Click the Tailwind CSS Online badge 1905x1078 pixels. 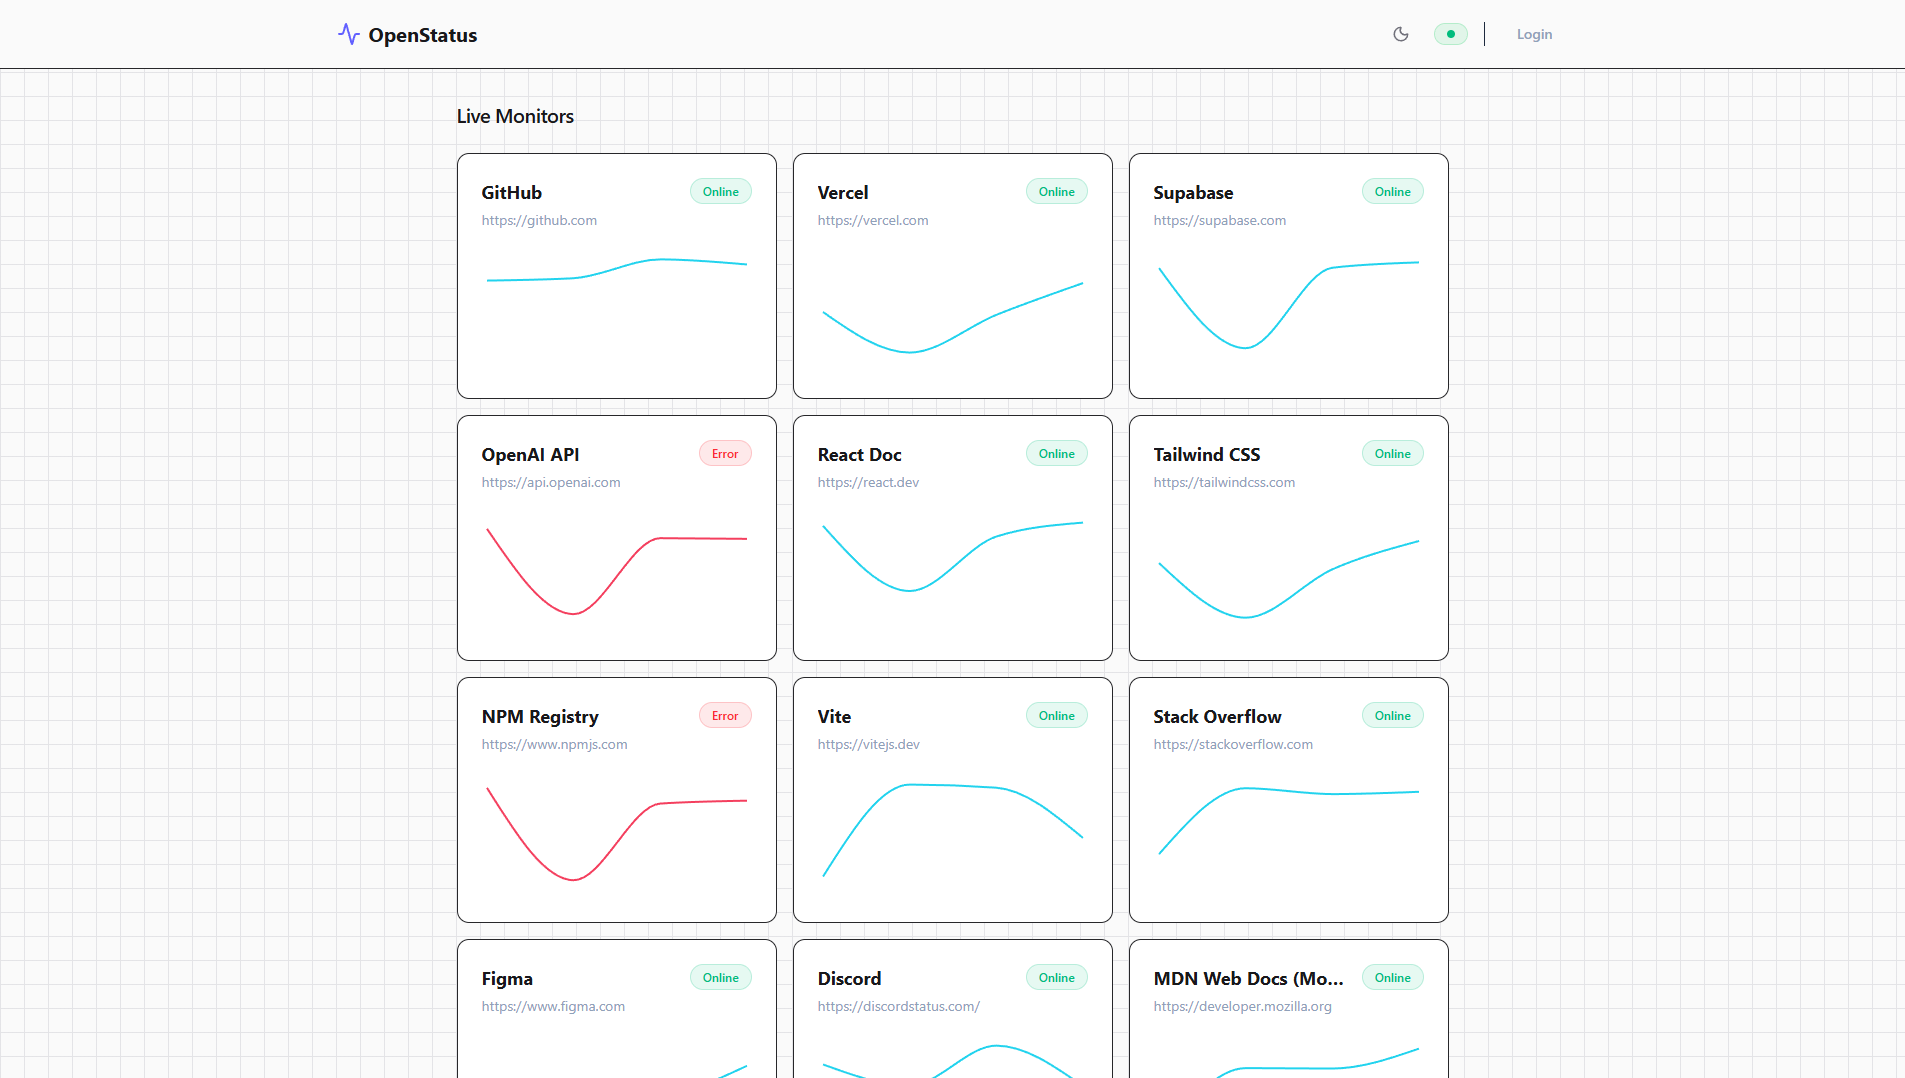click(1393, 454)
